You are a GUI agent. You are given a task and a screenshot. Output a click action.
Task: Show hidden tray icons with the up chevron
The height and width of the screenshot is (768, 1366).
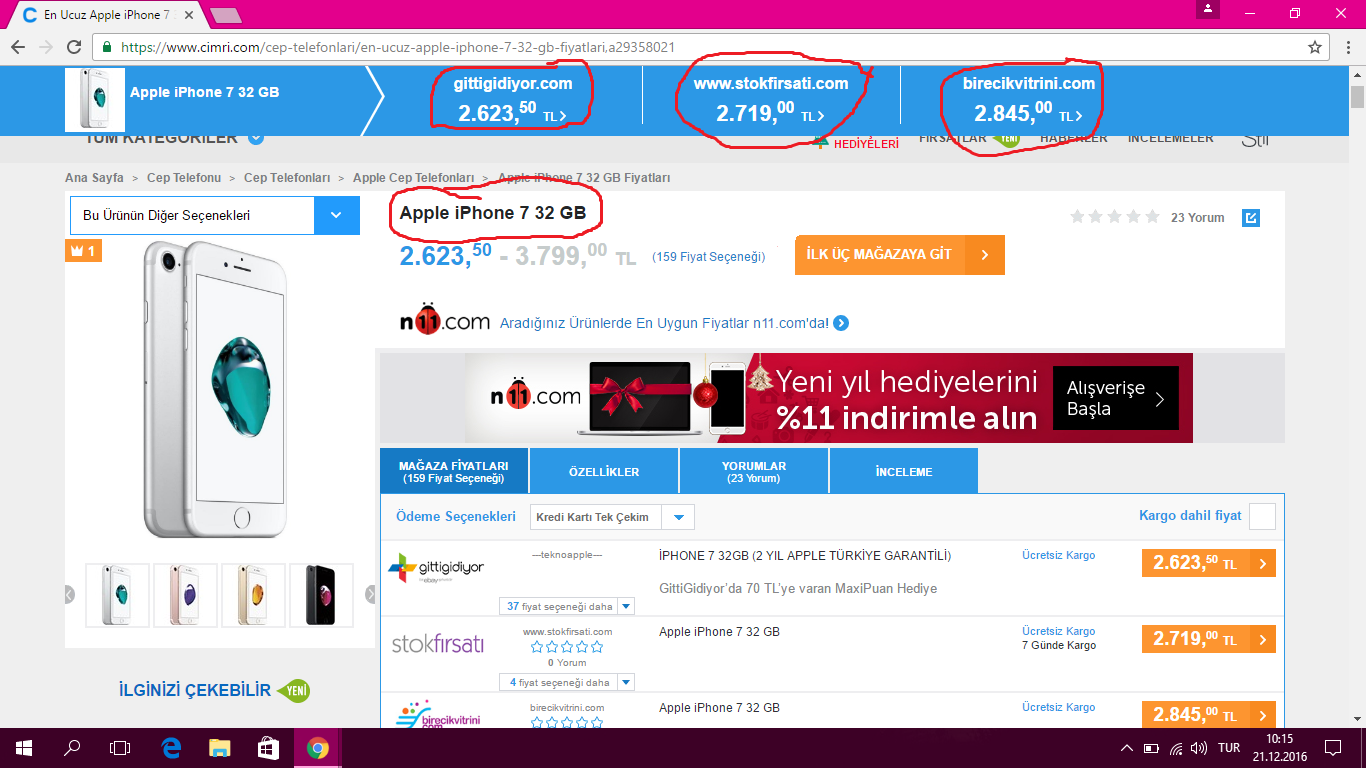1127,748
